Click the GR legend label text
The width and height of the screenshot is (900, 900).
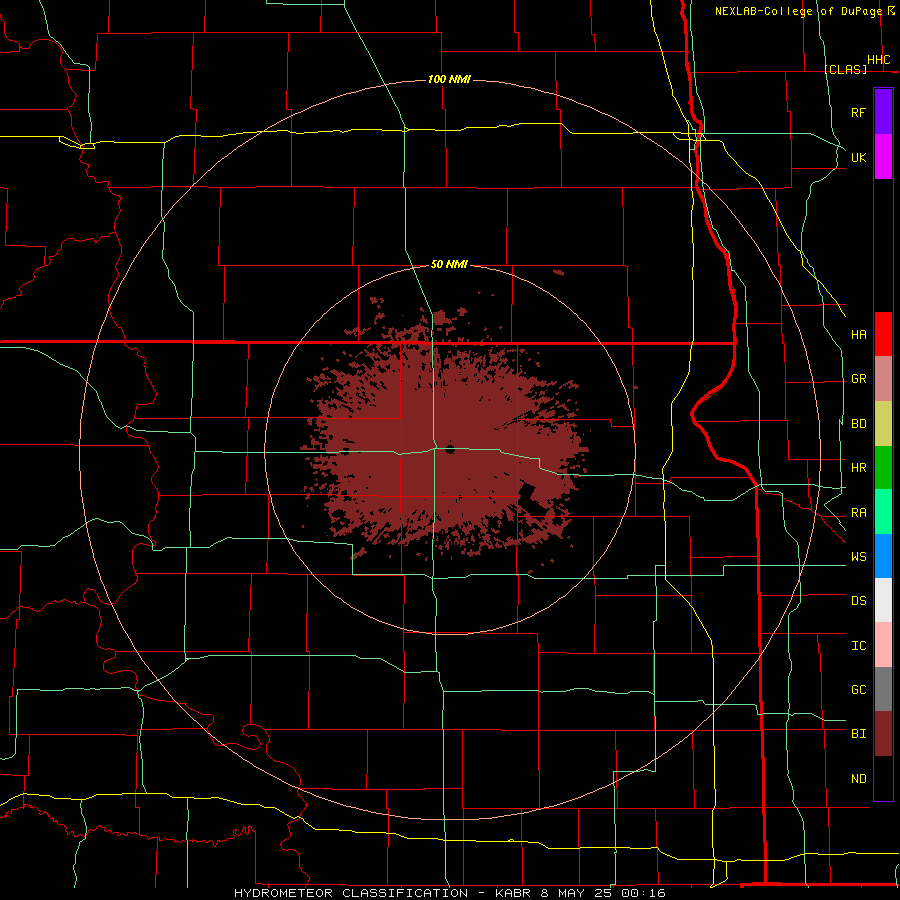[859, 379]
